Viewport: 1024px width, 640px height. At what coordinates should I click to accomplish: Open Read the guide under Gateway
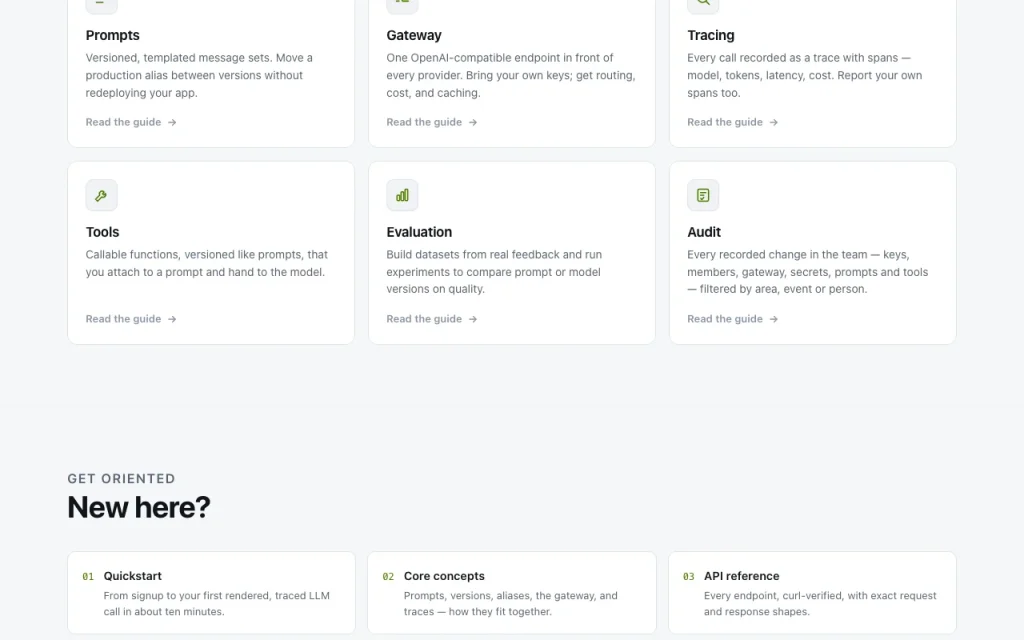432,122
